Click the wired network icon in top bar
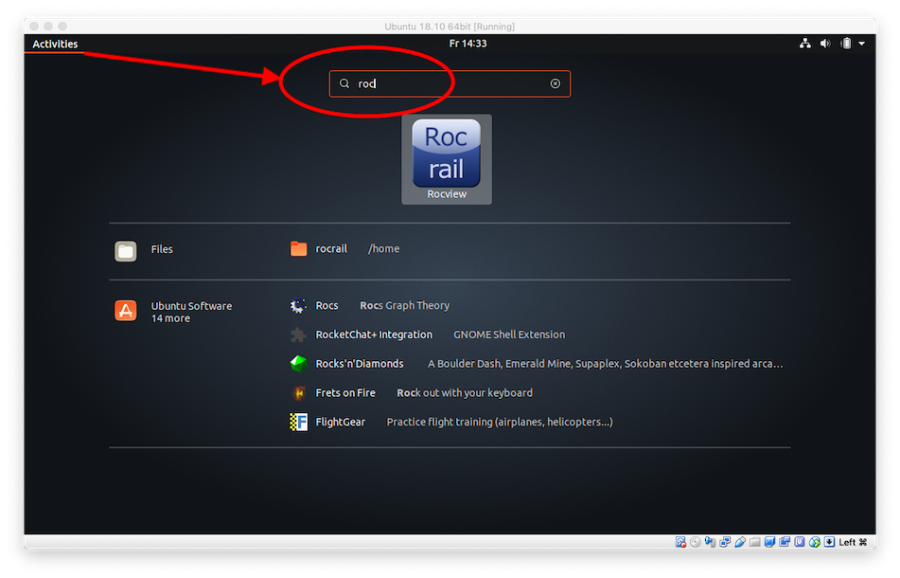This screenshot has width=900, height=578. click(805, 44)
